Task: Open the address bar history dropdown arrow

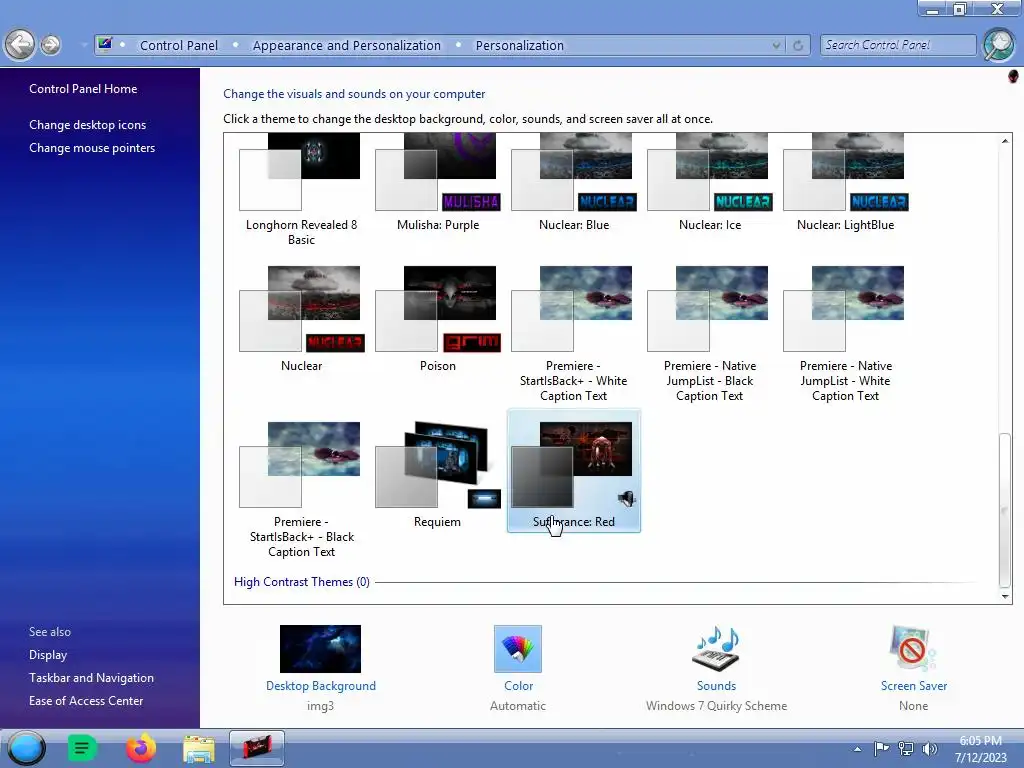Action: pyautogui.click(x=776, y=45)
